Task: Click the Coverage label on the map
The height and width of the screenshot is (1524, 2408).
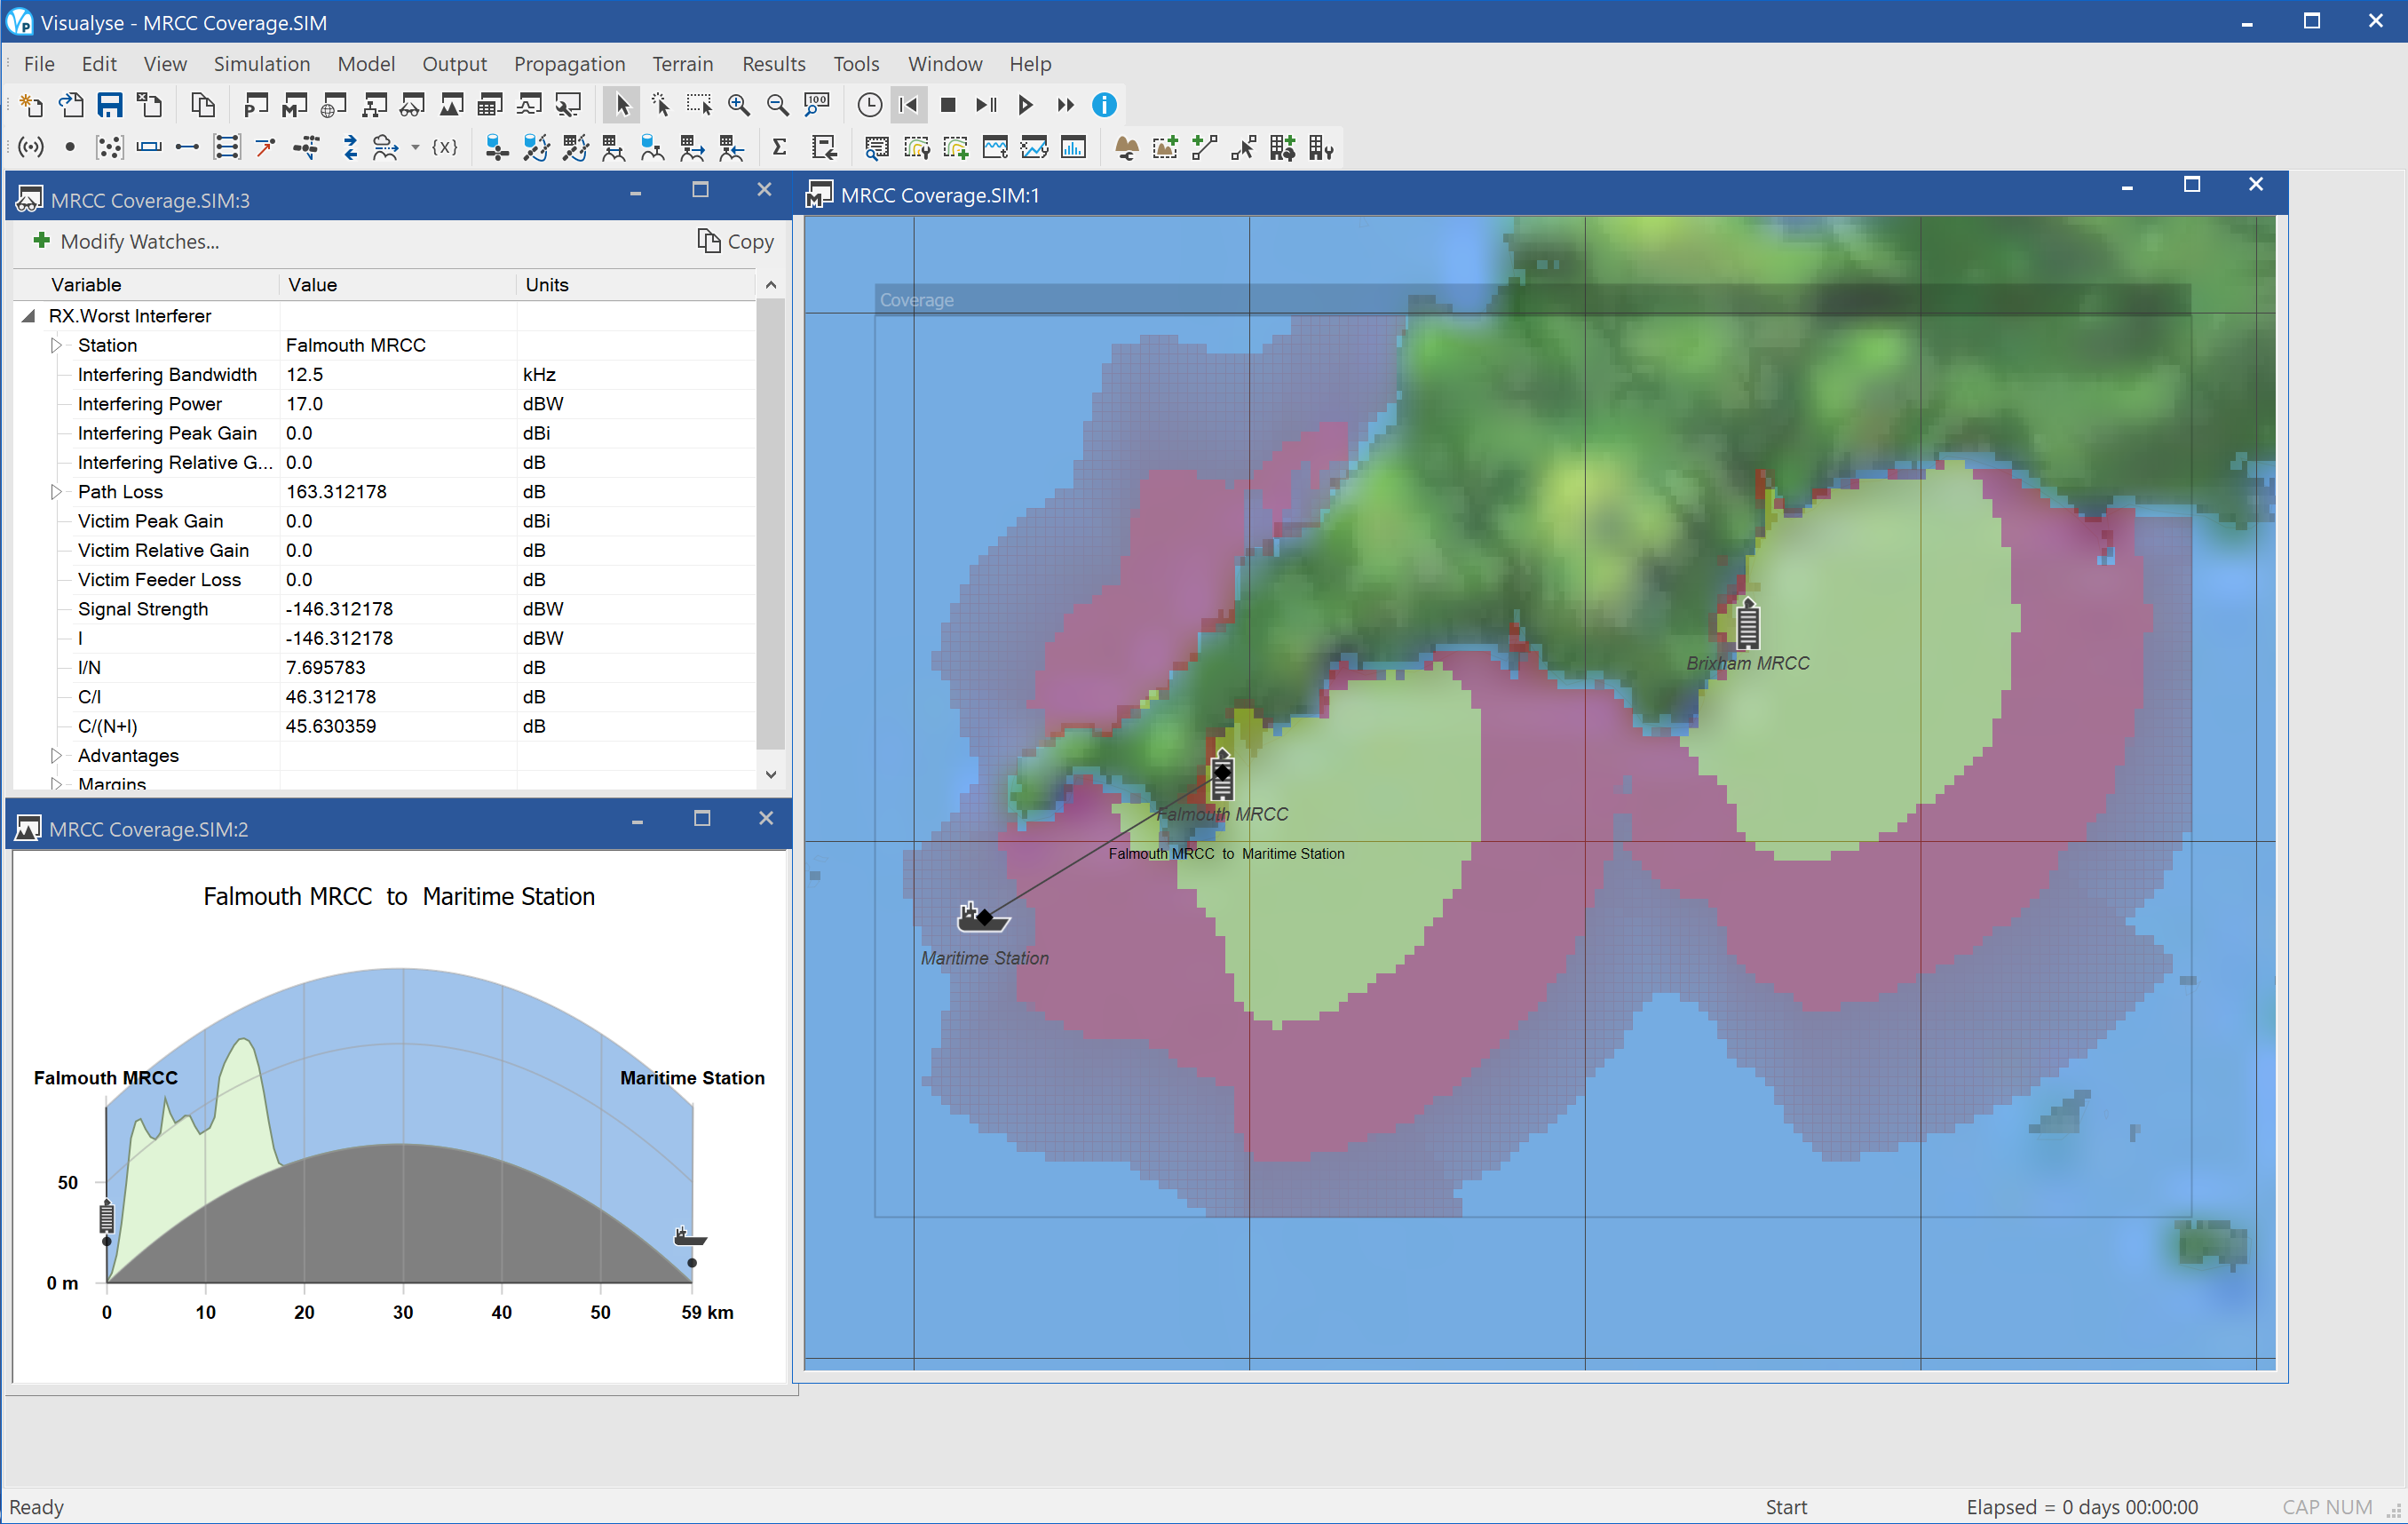Action: [x=917, y=300]
